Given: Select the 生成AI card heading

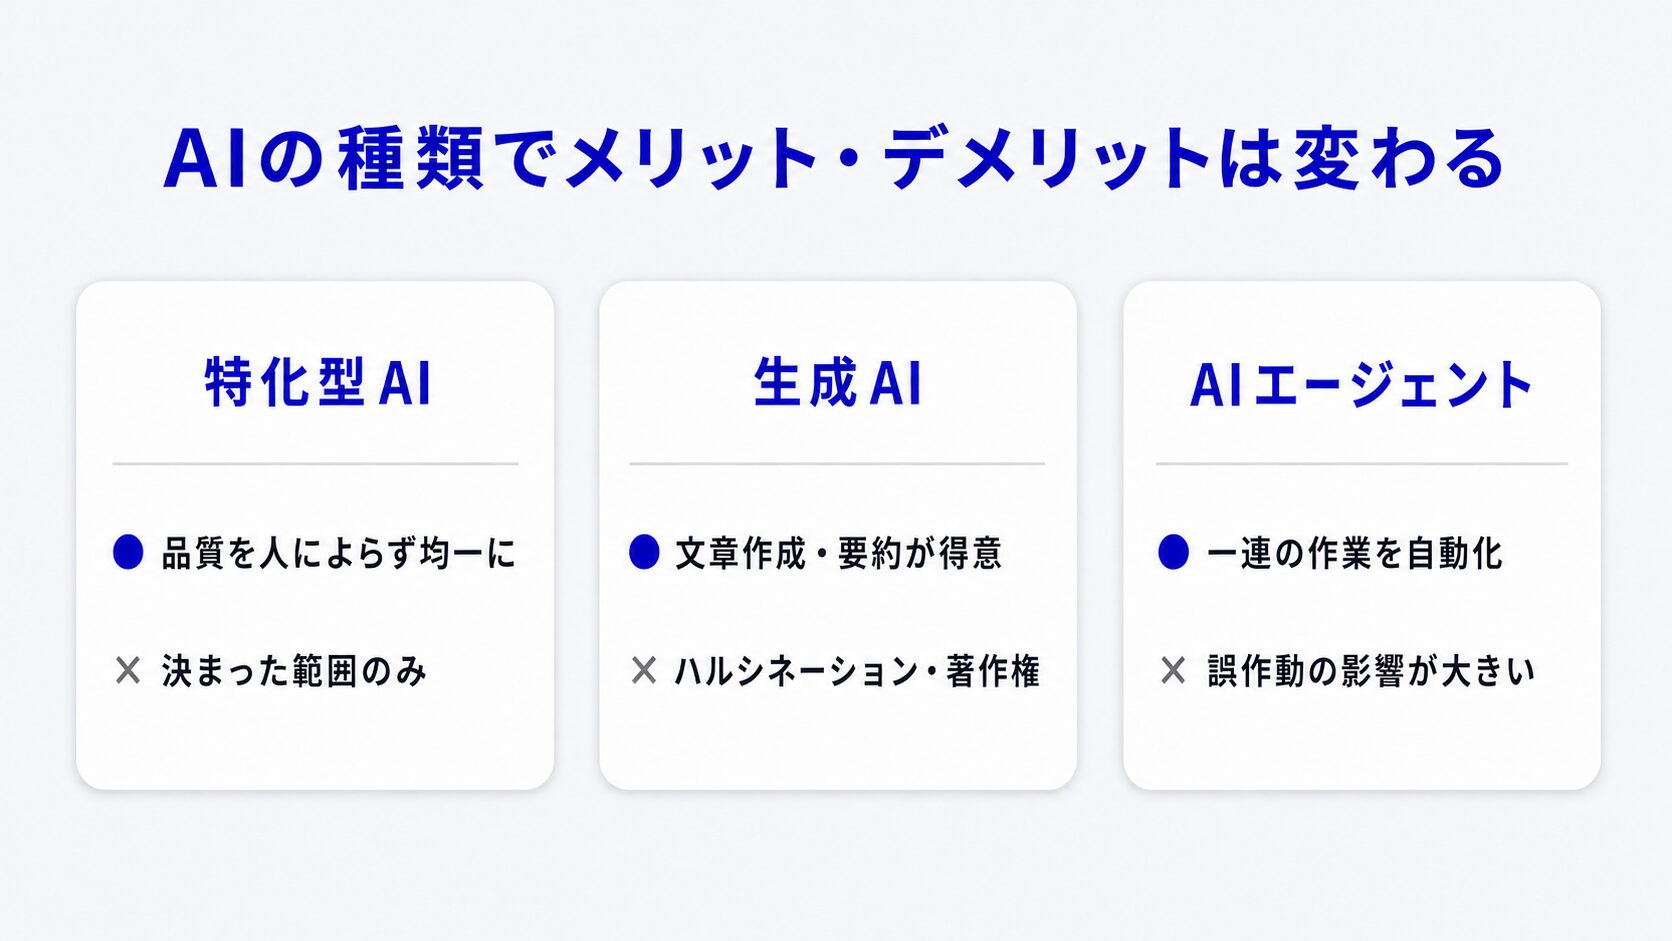Looking at the screenshot, I should (837, 383).
